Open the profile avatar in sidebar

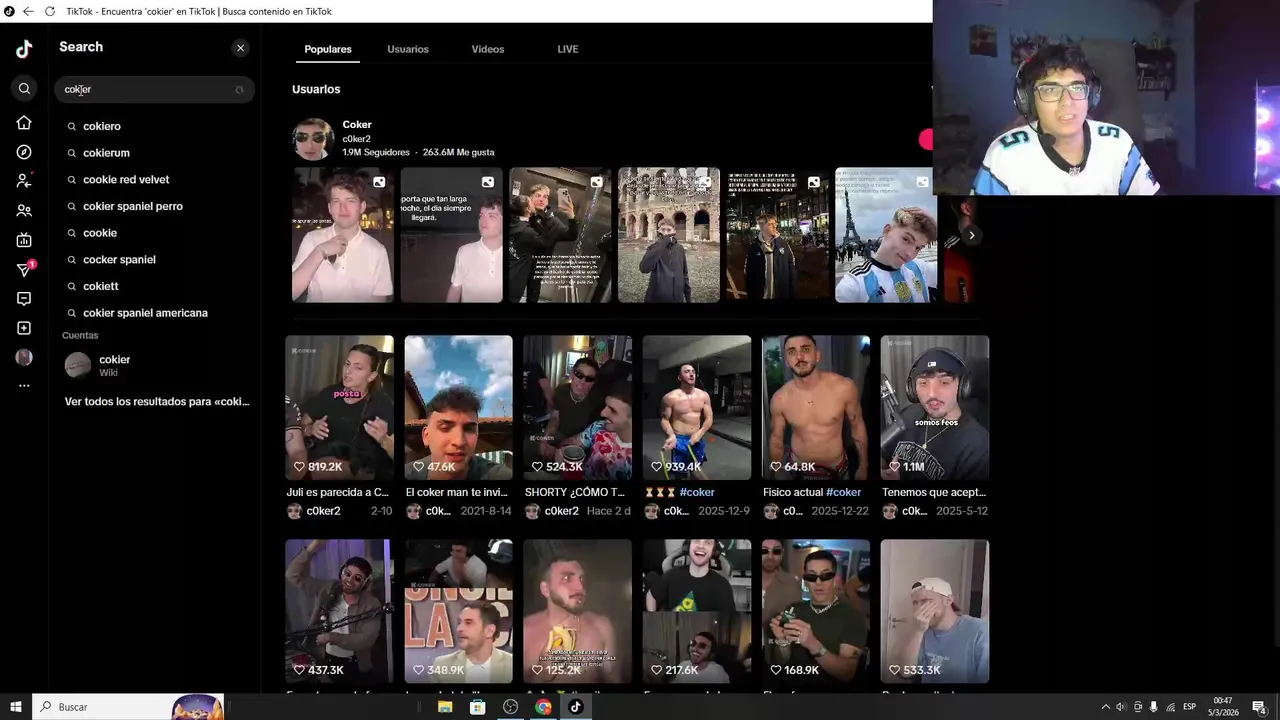(24, 357)
